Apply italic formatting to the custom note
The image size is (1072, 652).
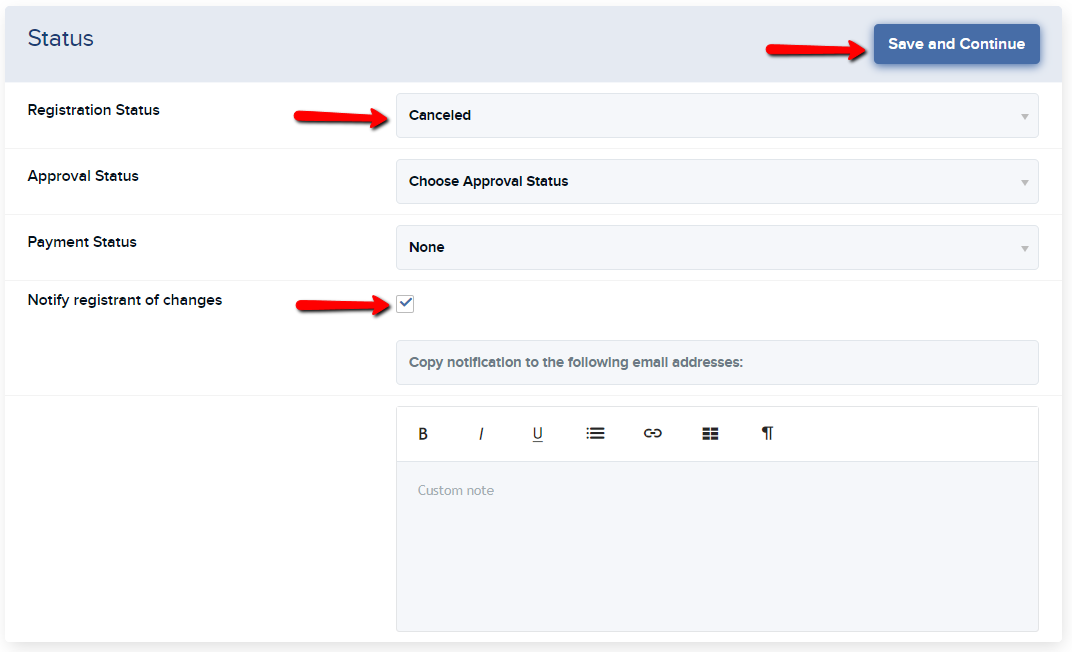481,433
